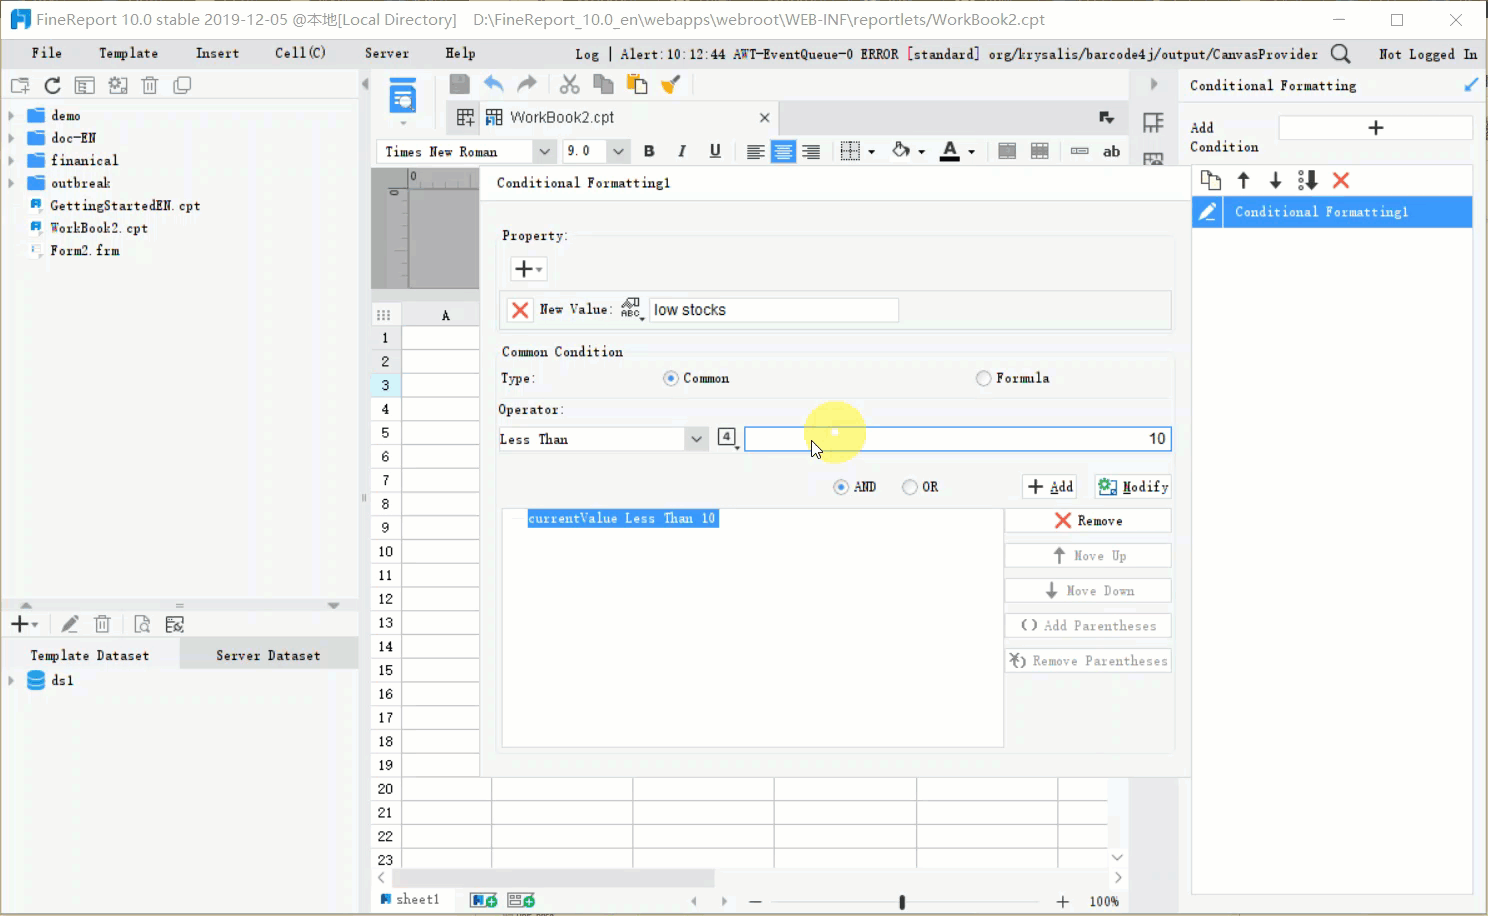Open the File menu

(47, 53)
